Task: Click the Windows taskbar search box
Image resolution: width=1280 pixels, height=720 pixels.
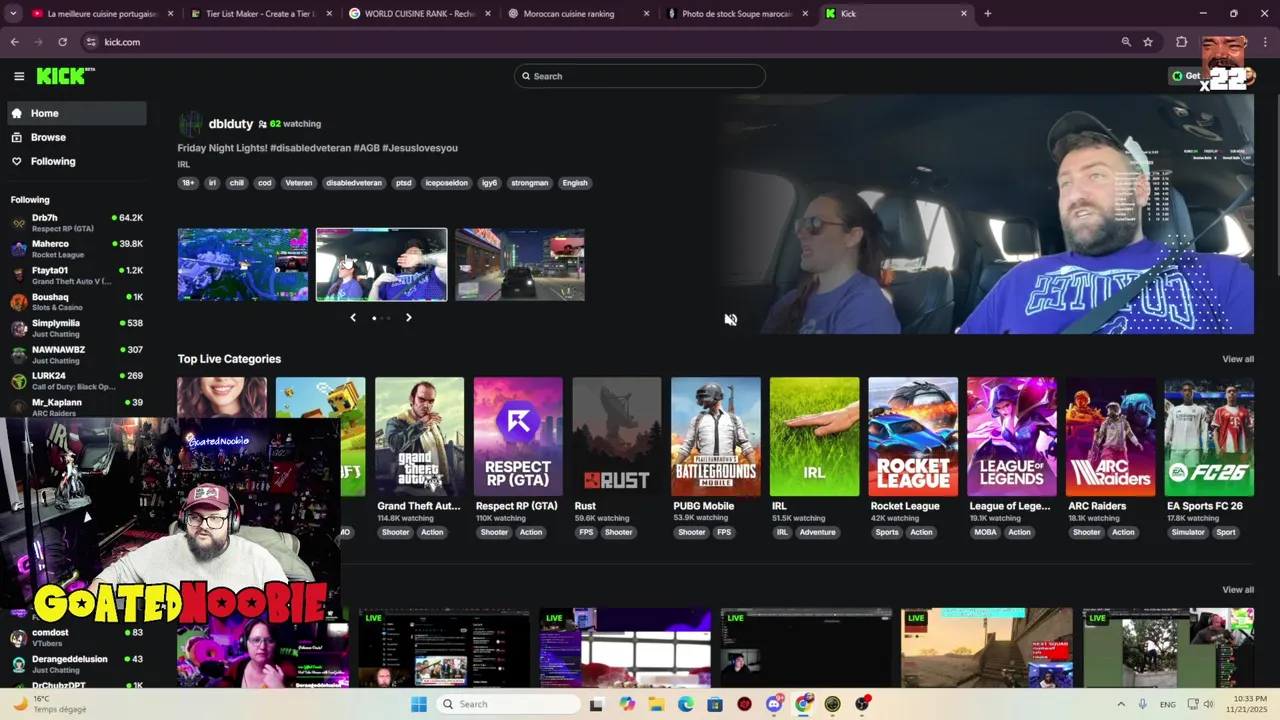Action: tap(507, 704)
